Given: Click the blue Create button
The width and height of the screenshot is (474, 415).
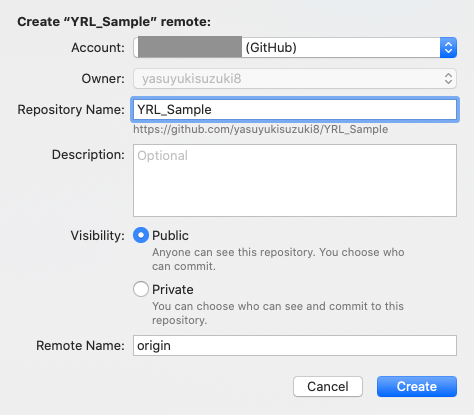Looking at the screenshot, I should pyautogui.click(x=417, y=387).
